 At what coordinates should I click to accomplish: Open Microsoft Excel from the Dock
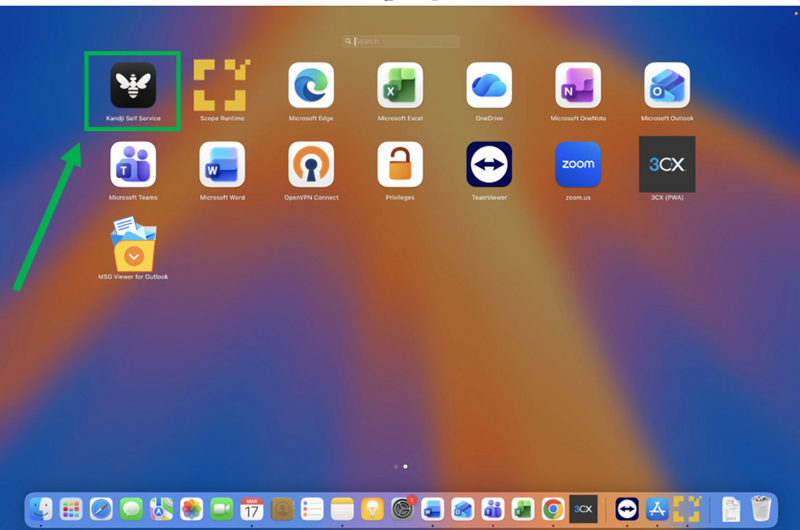click(x=523, y=509)
